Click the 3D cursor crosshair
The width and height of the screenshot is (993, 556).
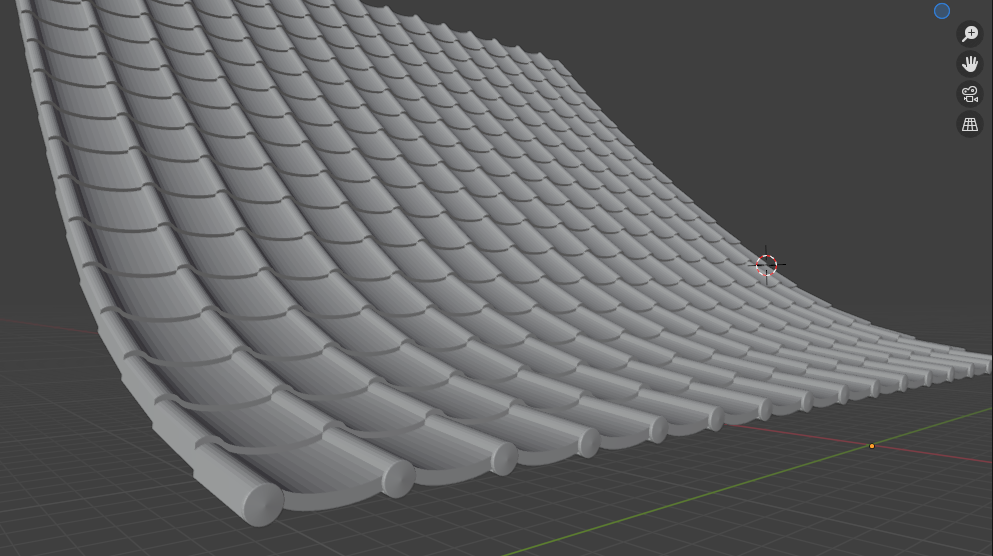[x=766, y=265]
